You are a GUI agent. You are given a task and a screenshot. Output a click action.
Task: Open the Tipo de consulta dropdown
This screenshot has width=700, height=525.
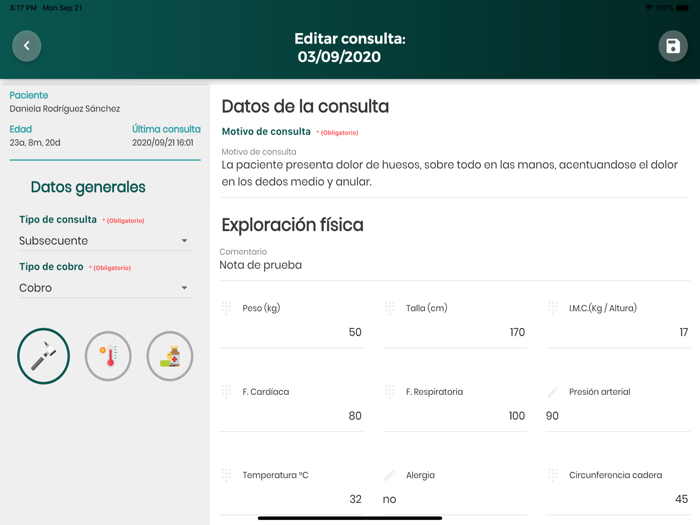click(x=105, y=241)
